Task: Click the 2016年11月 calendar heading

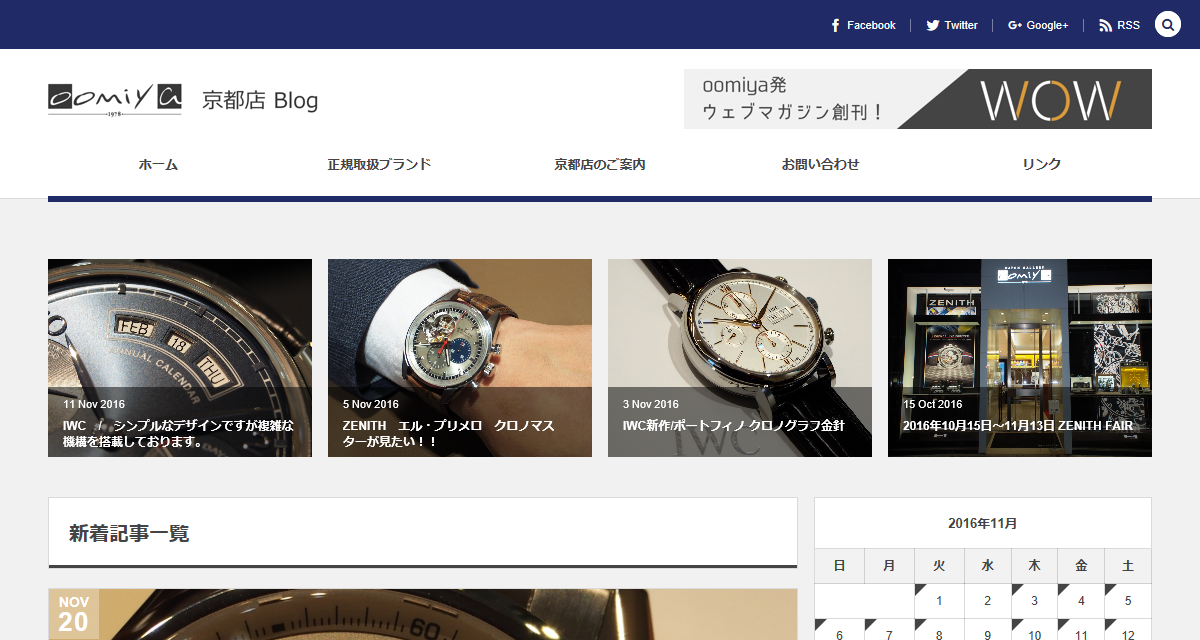Action: coord(983,523)
